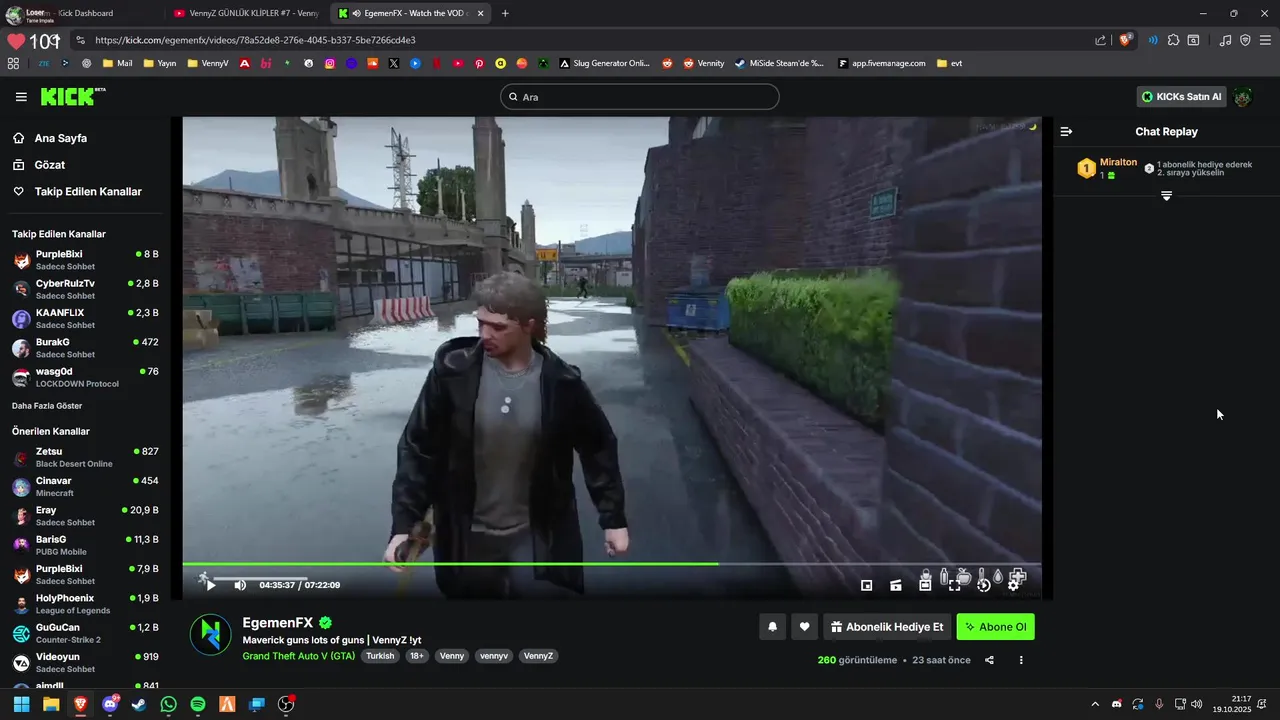Toggle picture-in-picture mode

pyautogui.click(x=867, y=585)
